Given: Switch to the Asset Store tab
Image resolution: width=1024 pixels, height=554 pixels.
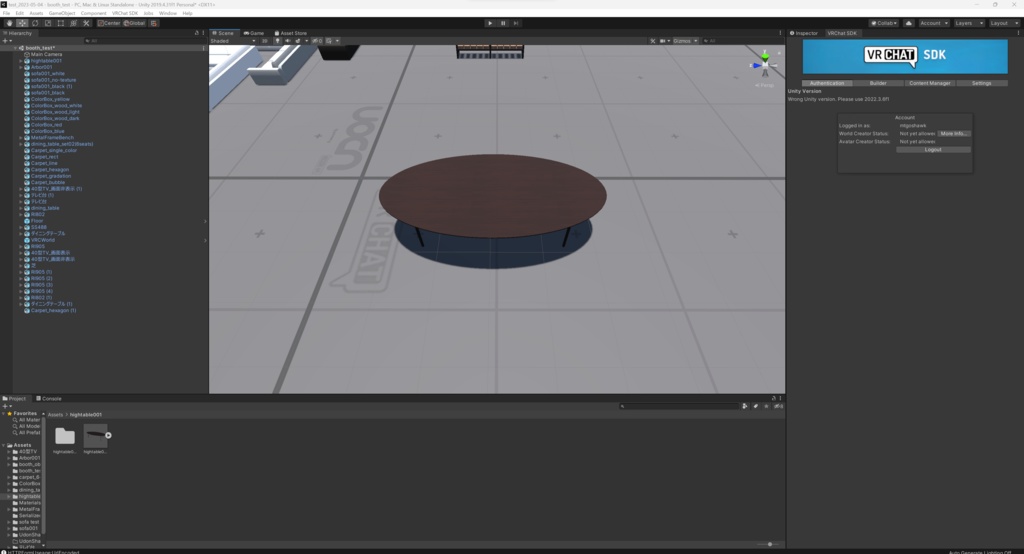Looking at the screenshot, I should [x=291, y=33].
